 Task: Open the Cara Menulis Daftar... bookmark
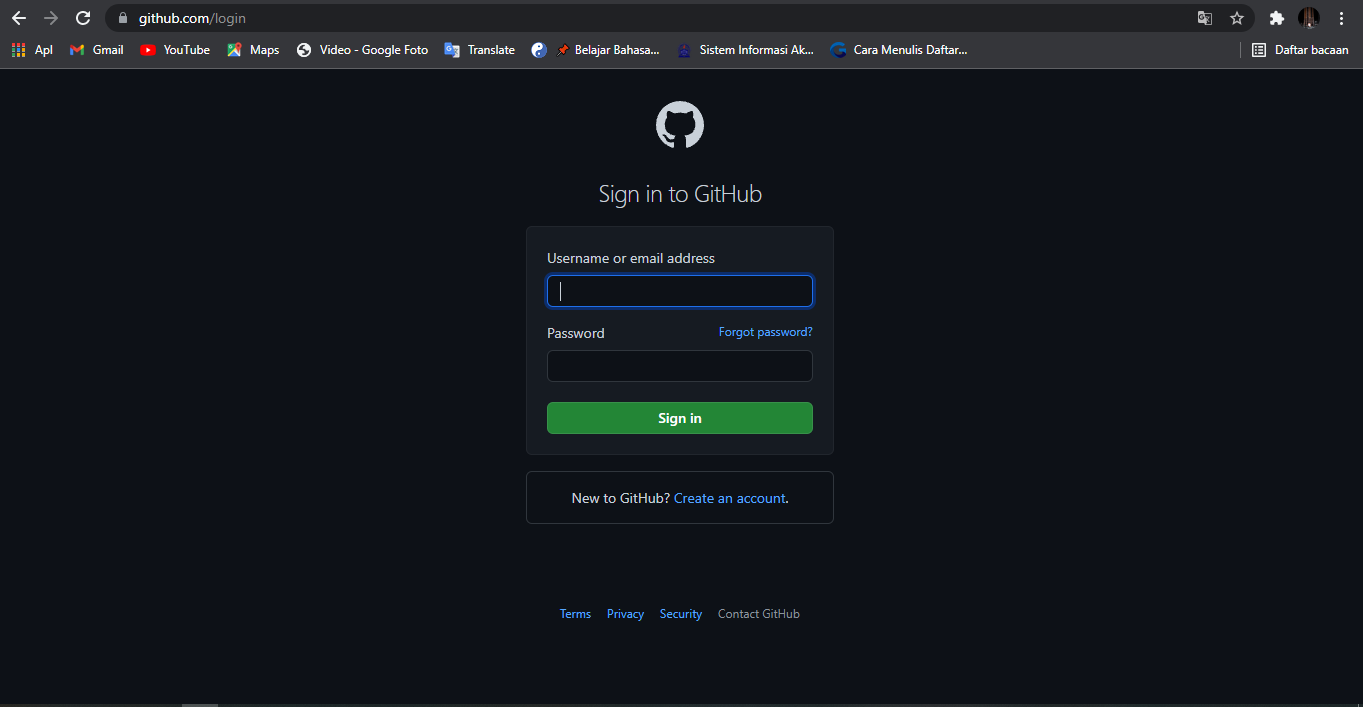(899, 50)
